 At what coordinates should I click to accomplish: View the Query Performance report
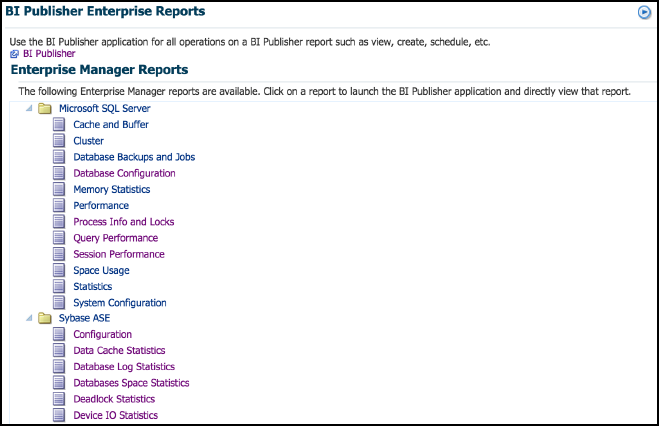116,238
